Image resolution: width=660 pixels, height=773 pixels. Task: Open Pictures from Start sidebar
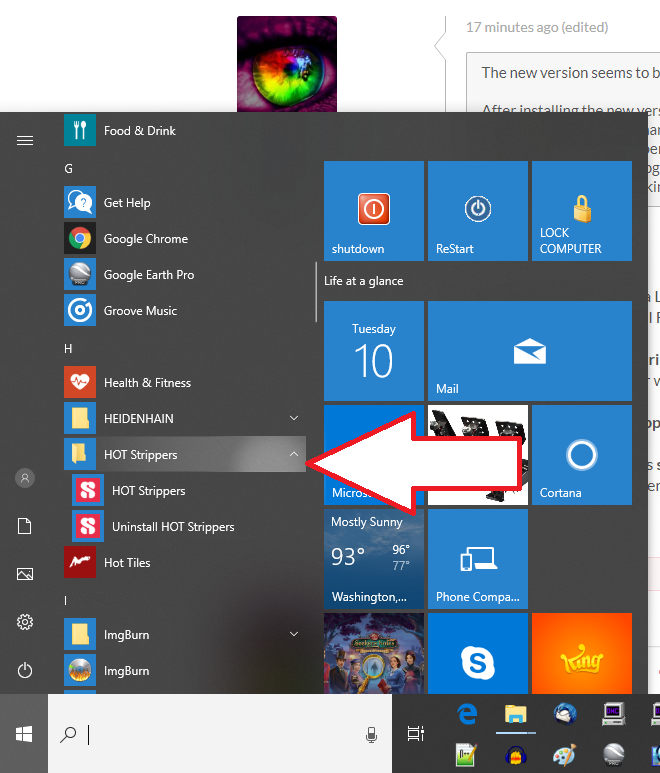25,574
